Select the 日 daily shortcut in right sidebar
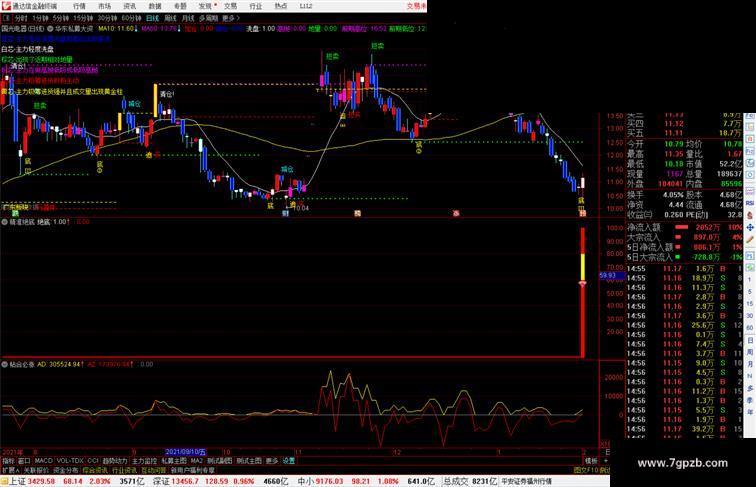Image resolution: width=756 pixels, height=487 pixels. tap(750, 340)
